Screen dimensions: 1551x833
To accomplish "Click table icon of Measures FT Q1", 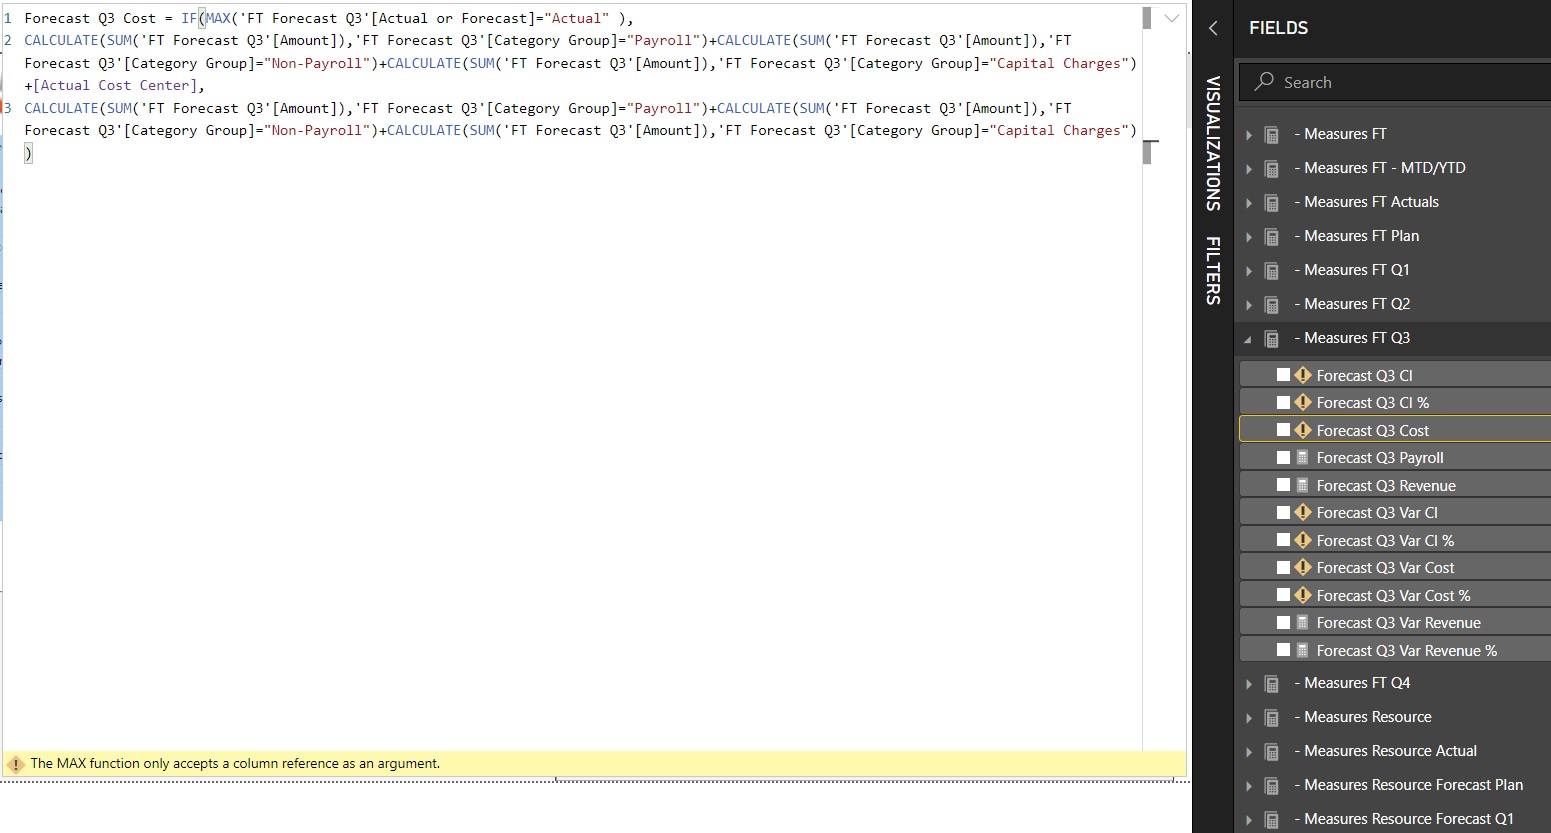I will [1272, 270].
